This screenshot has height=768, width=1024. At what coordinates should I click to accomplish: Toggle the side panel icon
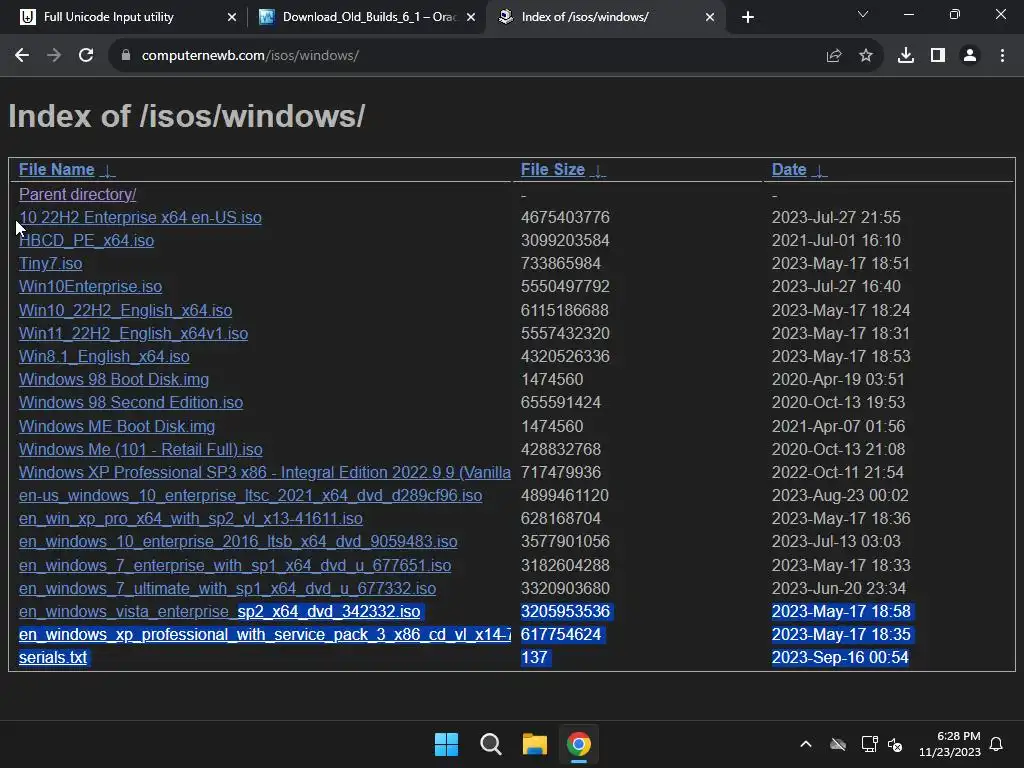point(938,56)
